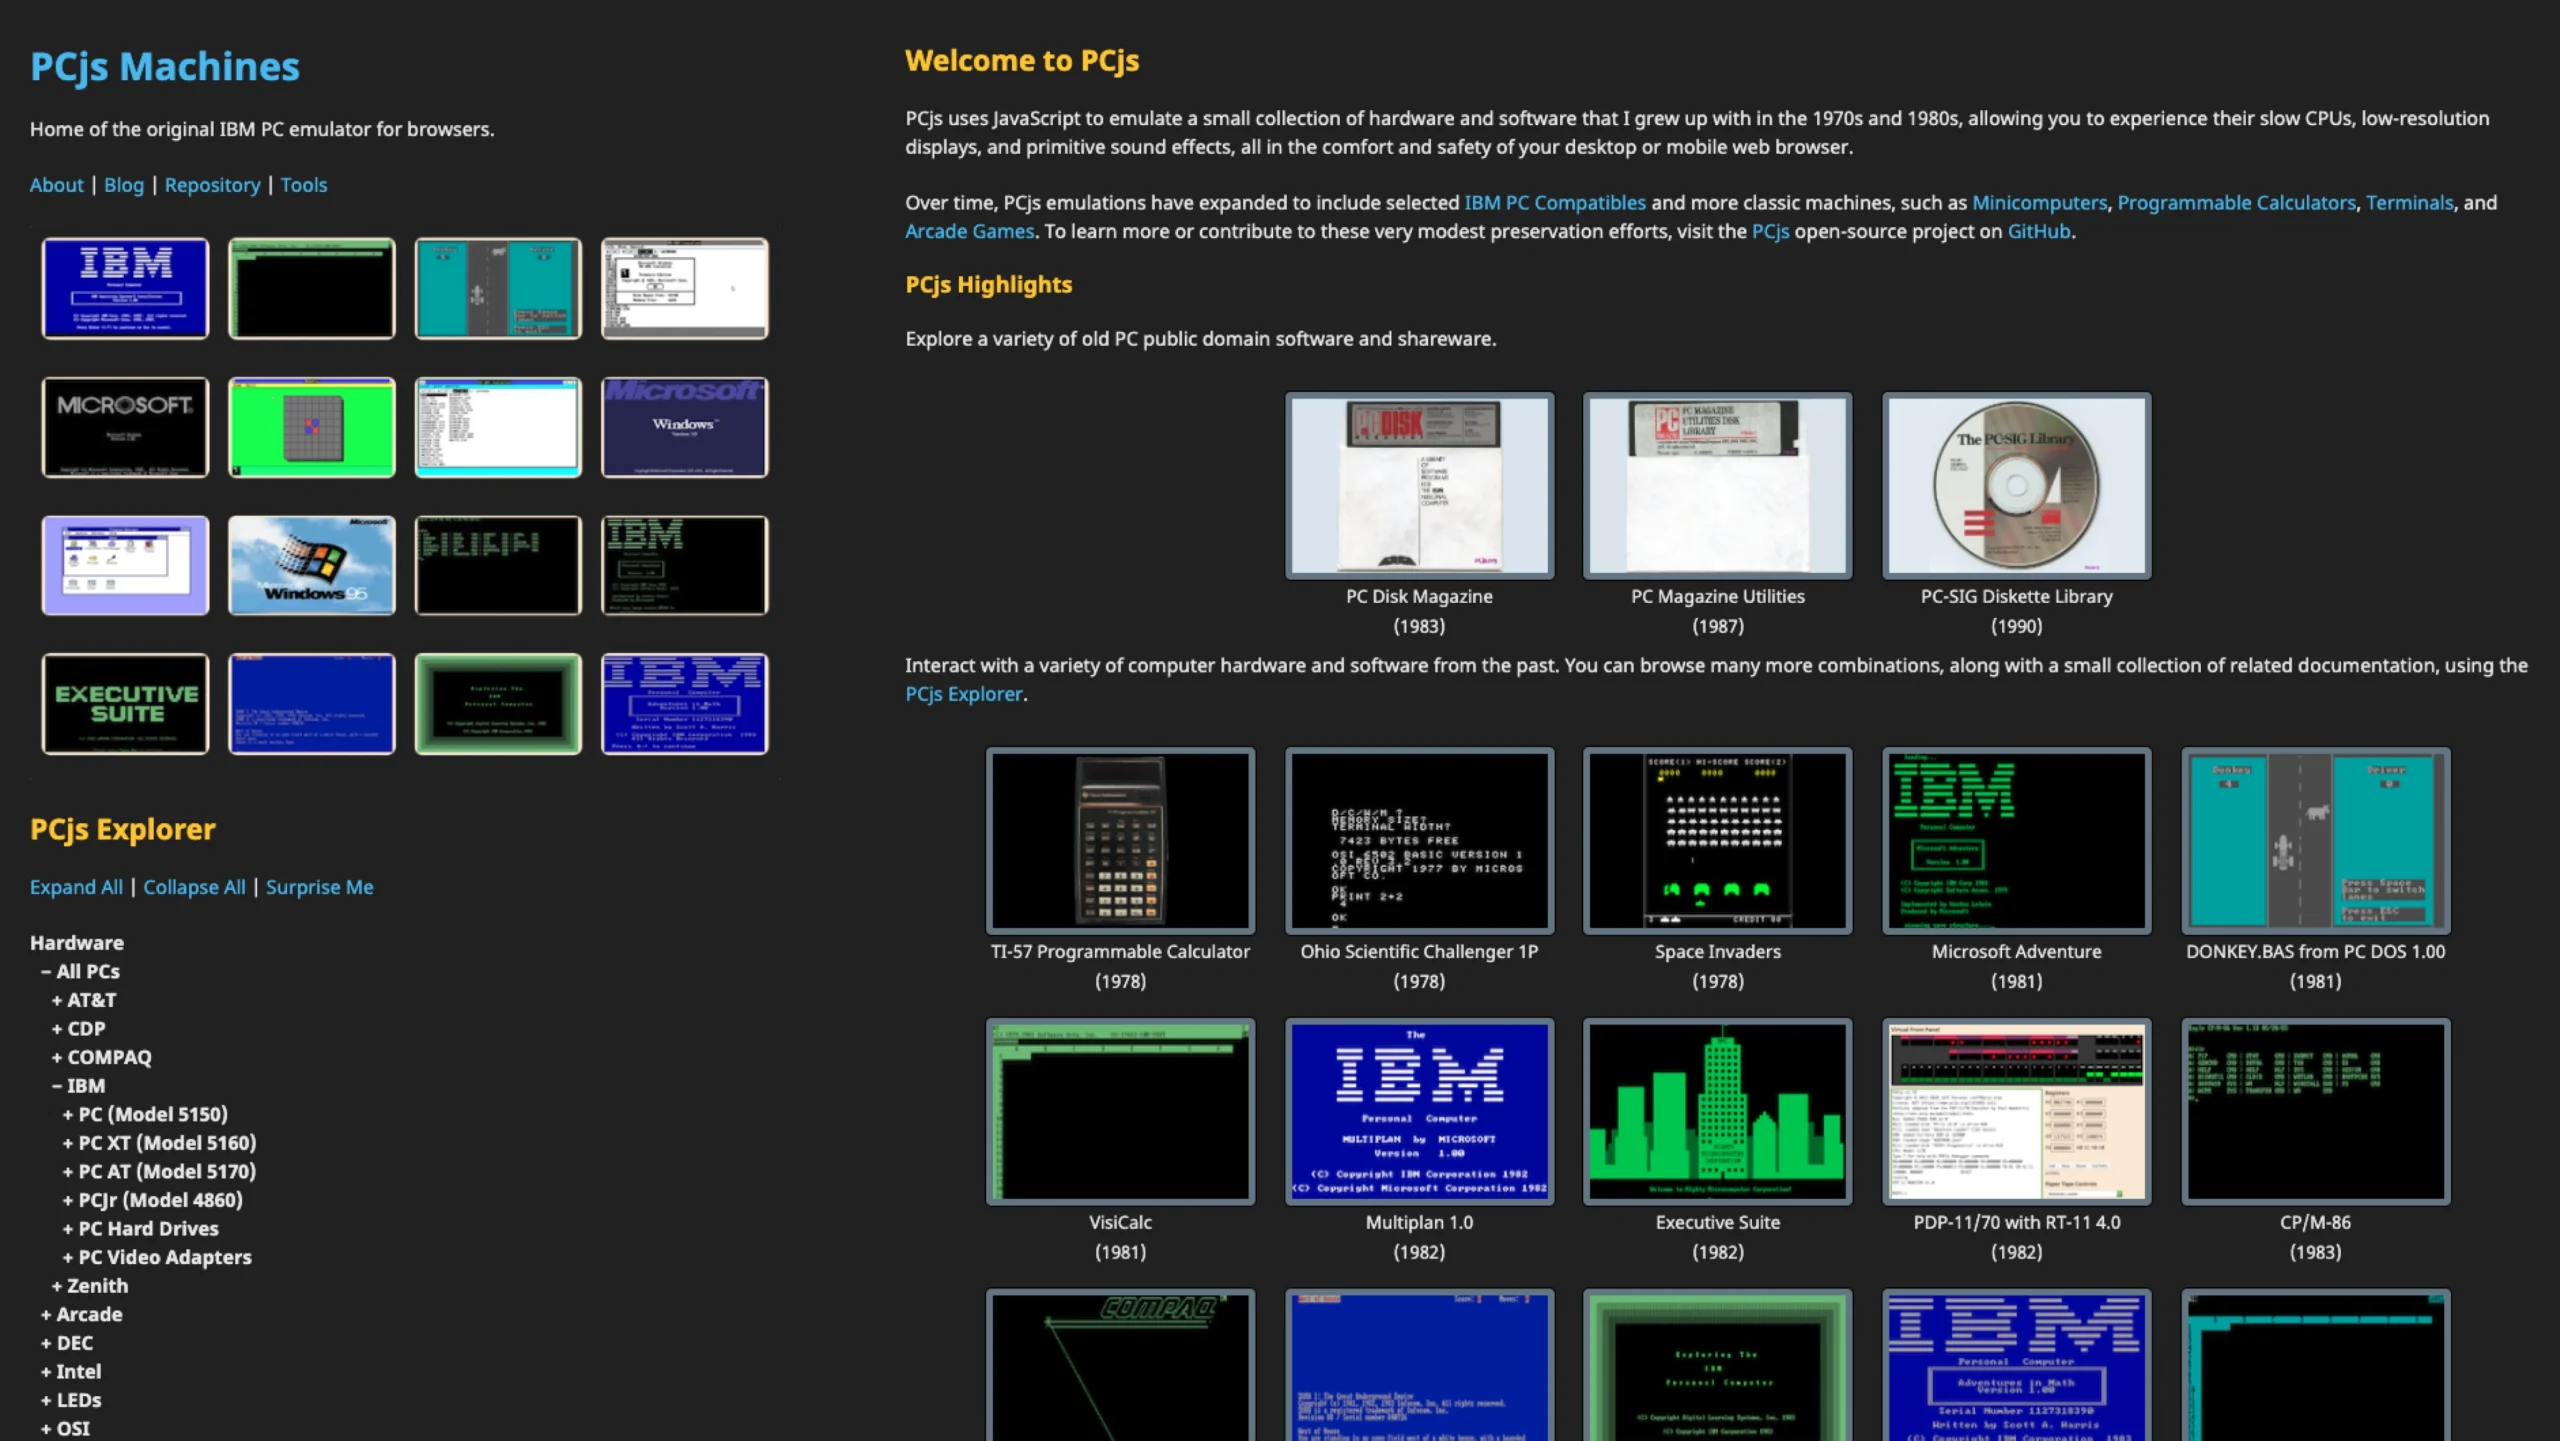Launch the TI-57 Programmable Calculator thumbnail
2560x1441 pixels.
pyautogui.click(x=1120, y=840)
